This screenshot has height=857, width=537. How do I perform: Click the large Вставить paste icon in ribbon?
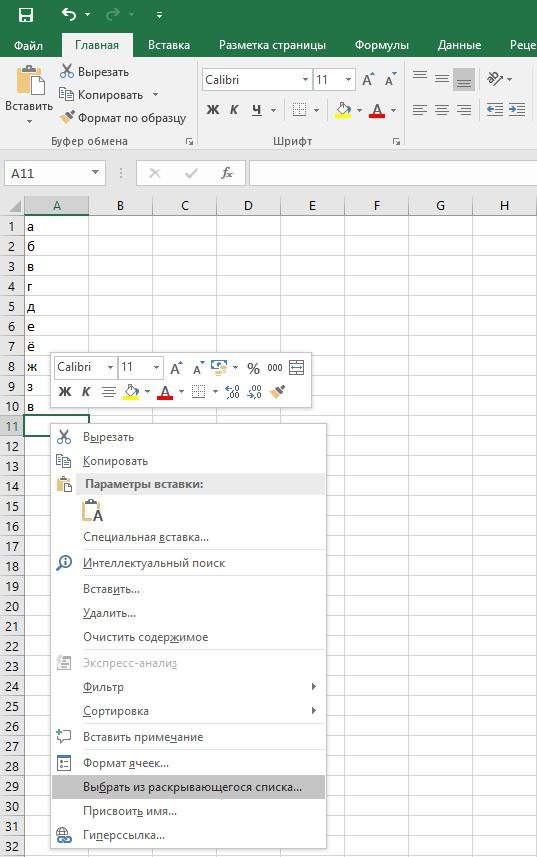tap(30, 80)
